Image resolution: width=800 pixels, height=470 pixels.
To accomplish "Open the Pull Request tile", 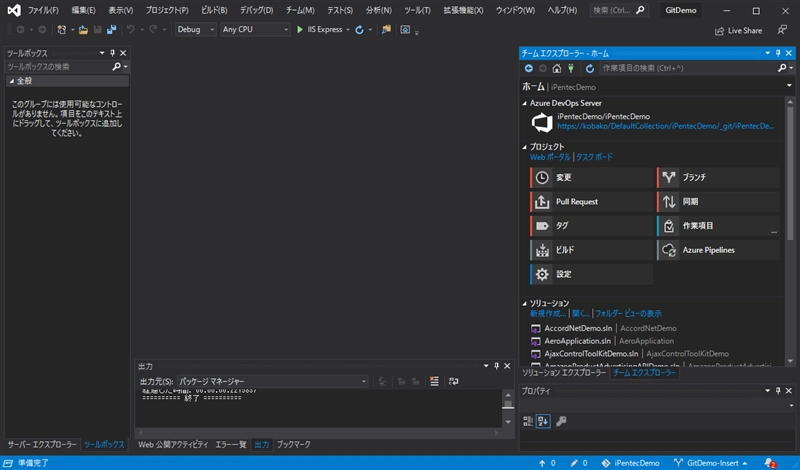I will tap(592, 202).
